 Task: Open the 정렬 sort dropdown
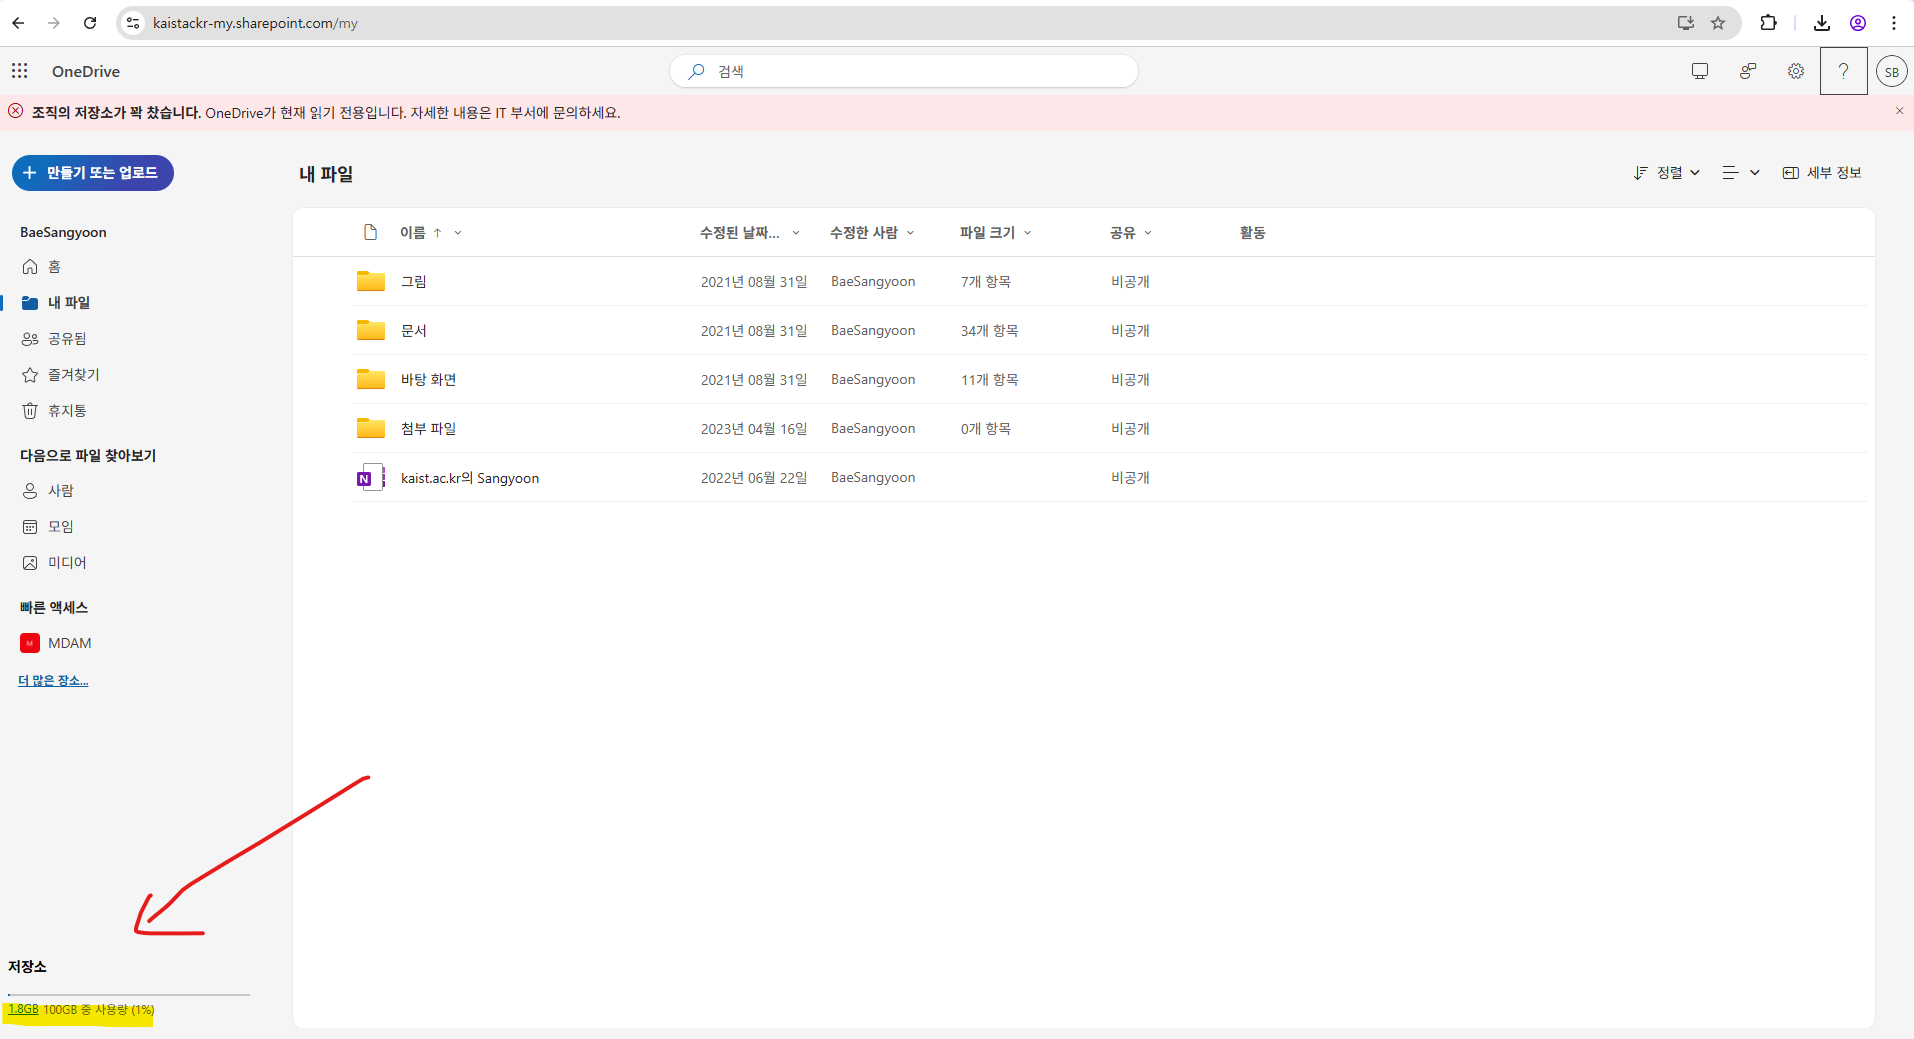click(x=1667, y=173)
